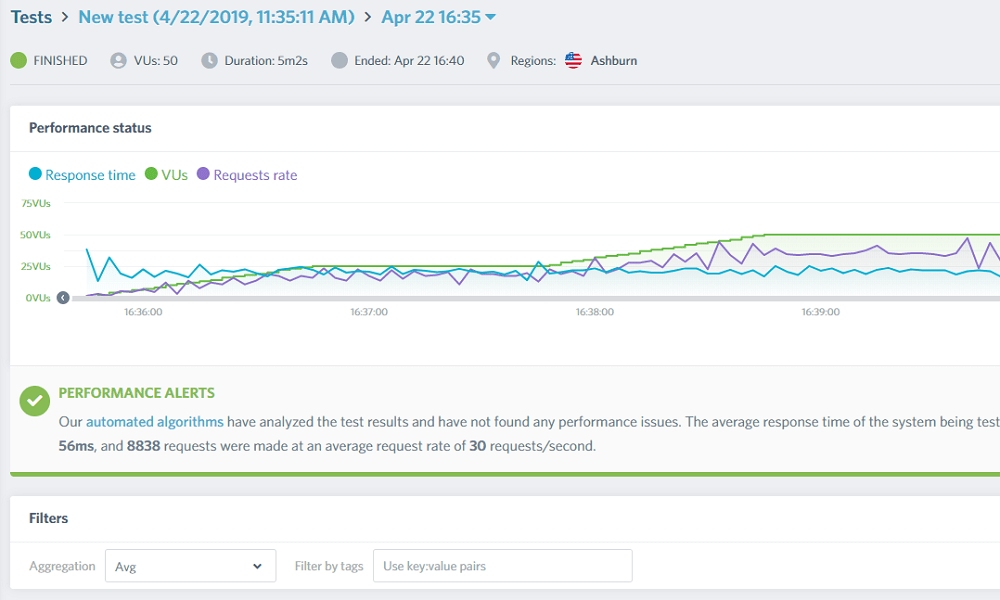Click the 0VUs y-axis label

tap(38, 298)
